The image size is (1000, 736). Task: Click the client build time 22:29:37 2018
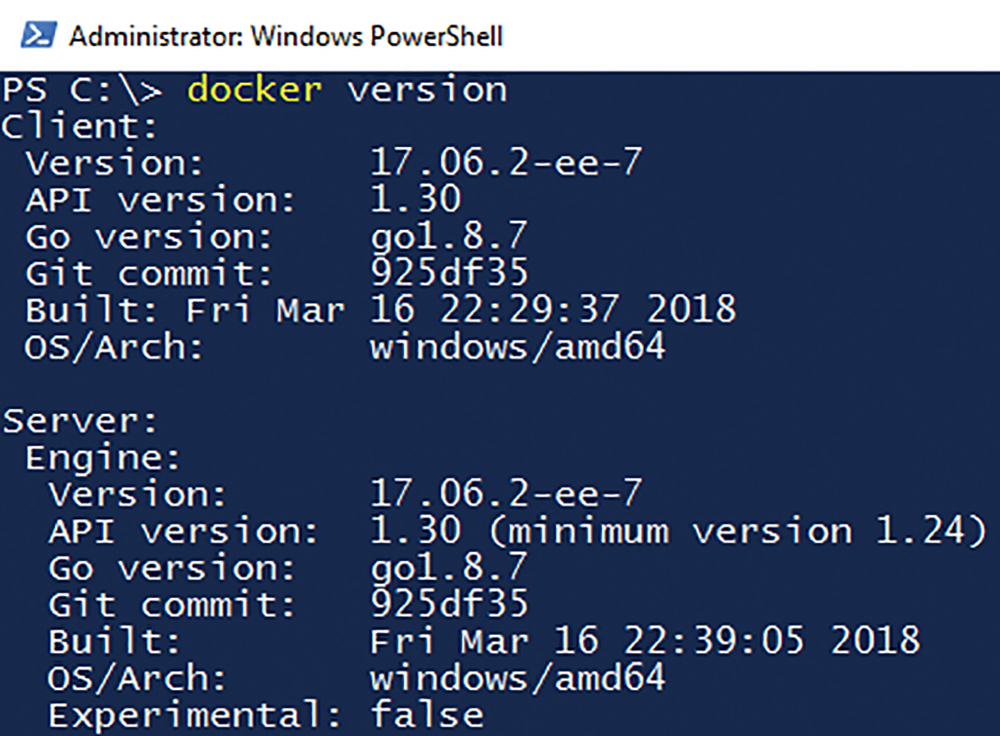pos(587,310)
